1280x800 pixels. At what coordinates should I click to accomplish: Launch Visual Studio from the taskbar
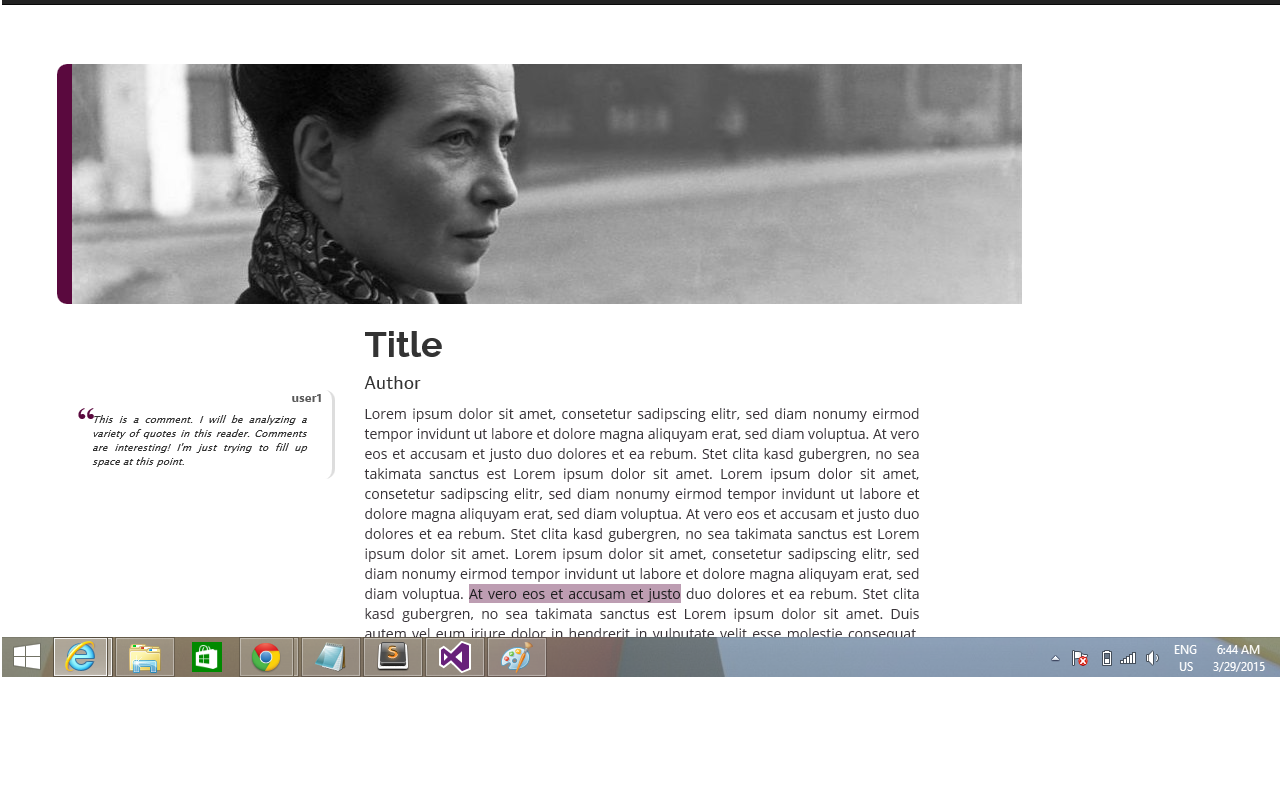pos(455,657)
